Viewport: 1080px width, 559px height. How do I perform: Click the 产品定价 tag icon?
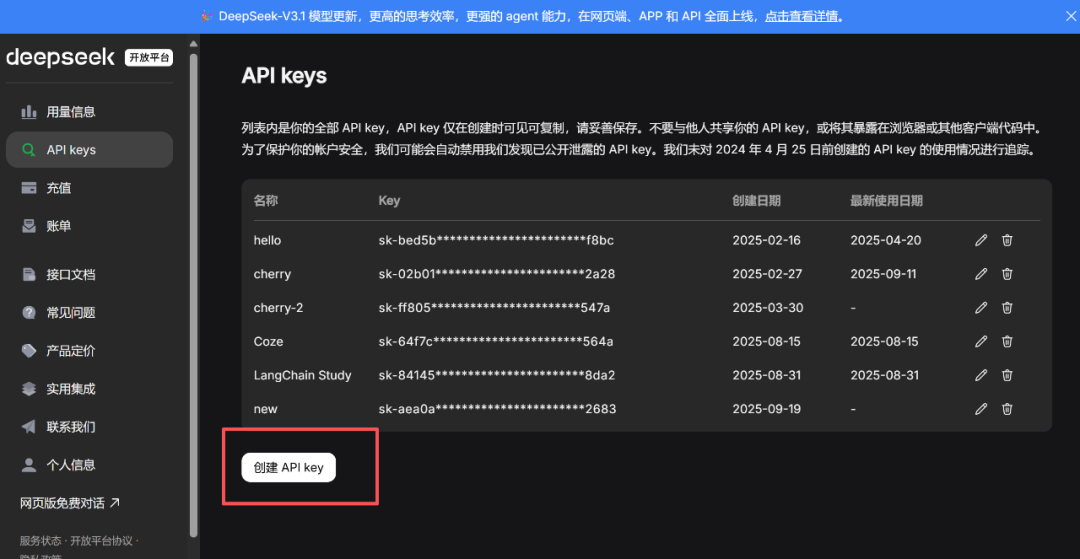tap(29, 350)
